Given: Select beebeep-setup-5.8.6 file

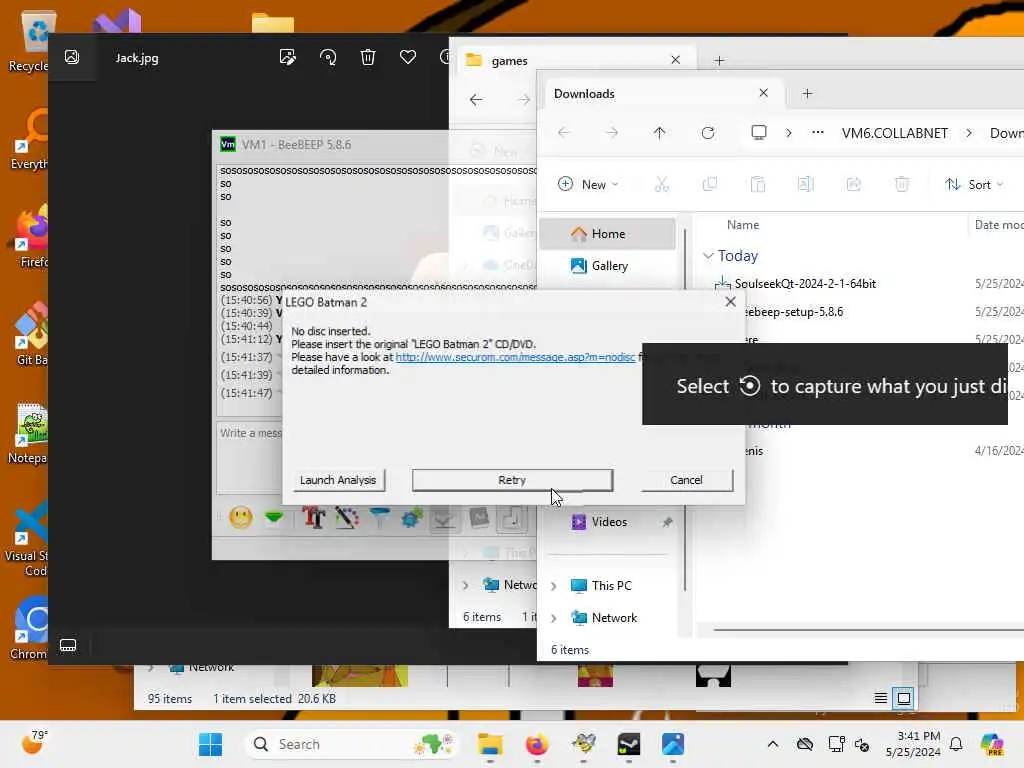Looking at the screenshot, I should click(793, 312).
